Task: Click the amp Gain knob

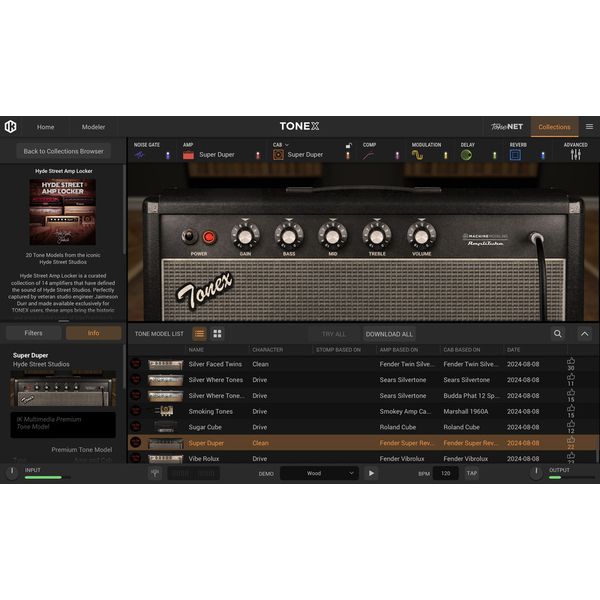Action: [x=245, y=236]
